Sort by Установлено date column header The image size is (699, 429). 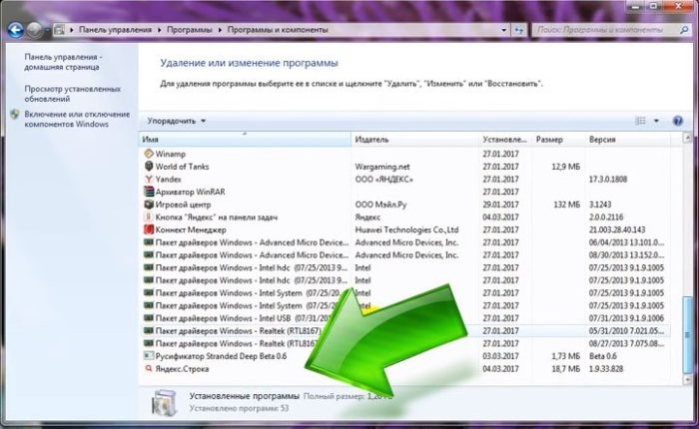(505, 140)
